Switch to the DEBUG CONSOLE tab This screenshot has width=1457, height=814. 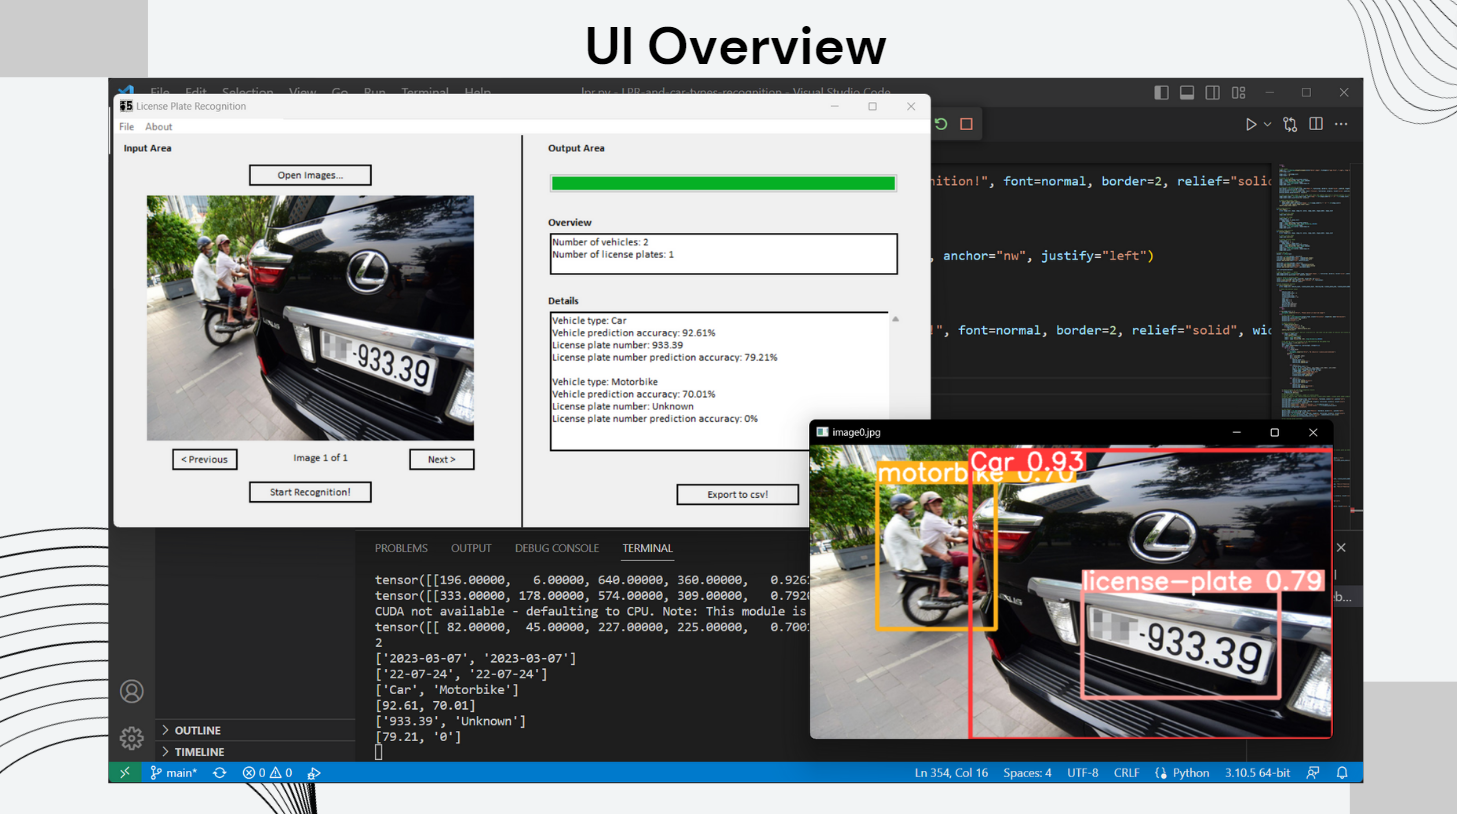pyautogui.click(x=556, y=548)
